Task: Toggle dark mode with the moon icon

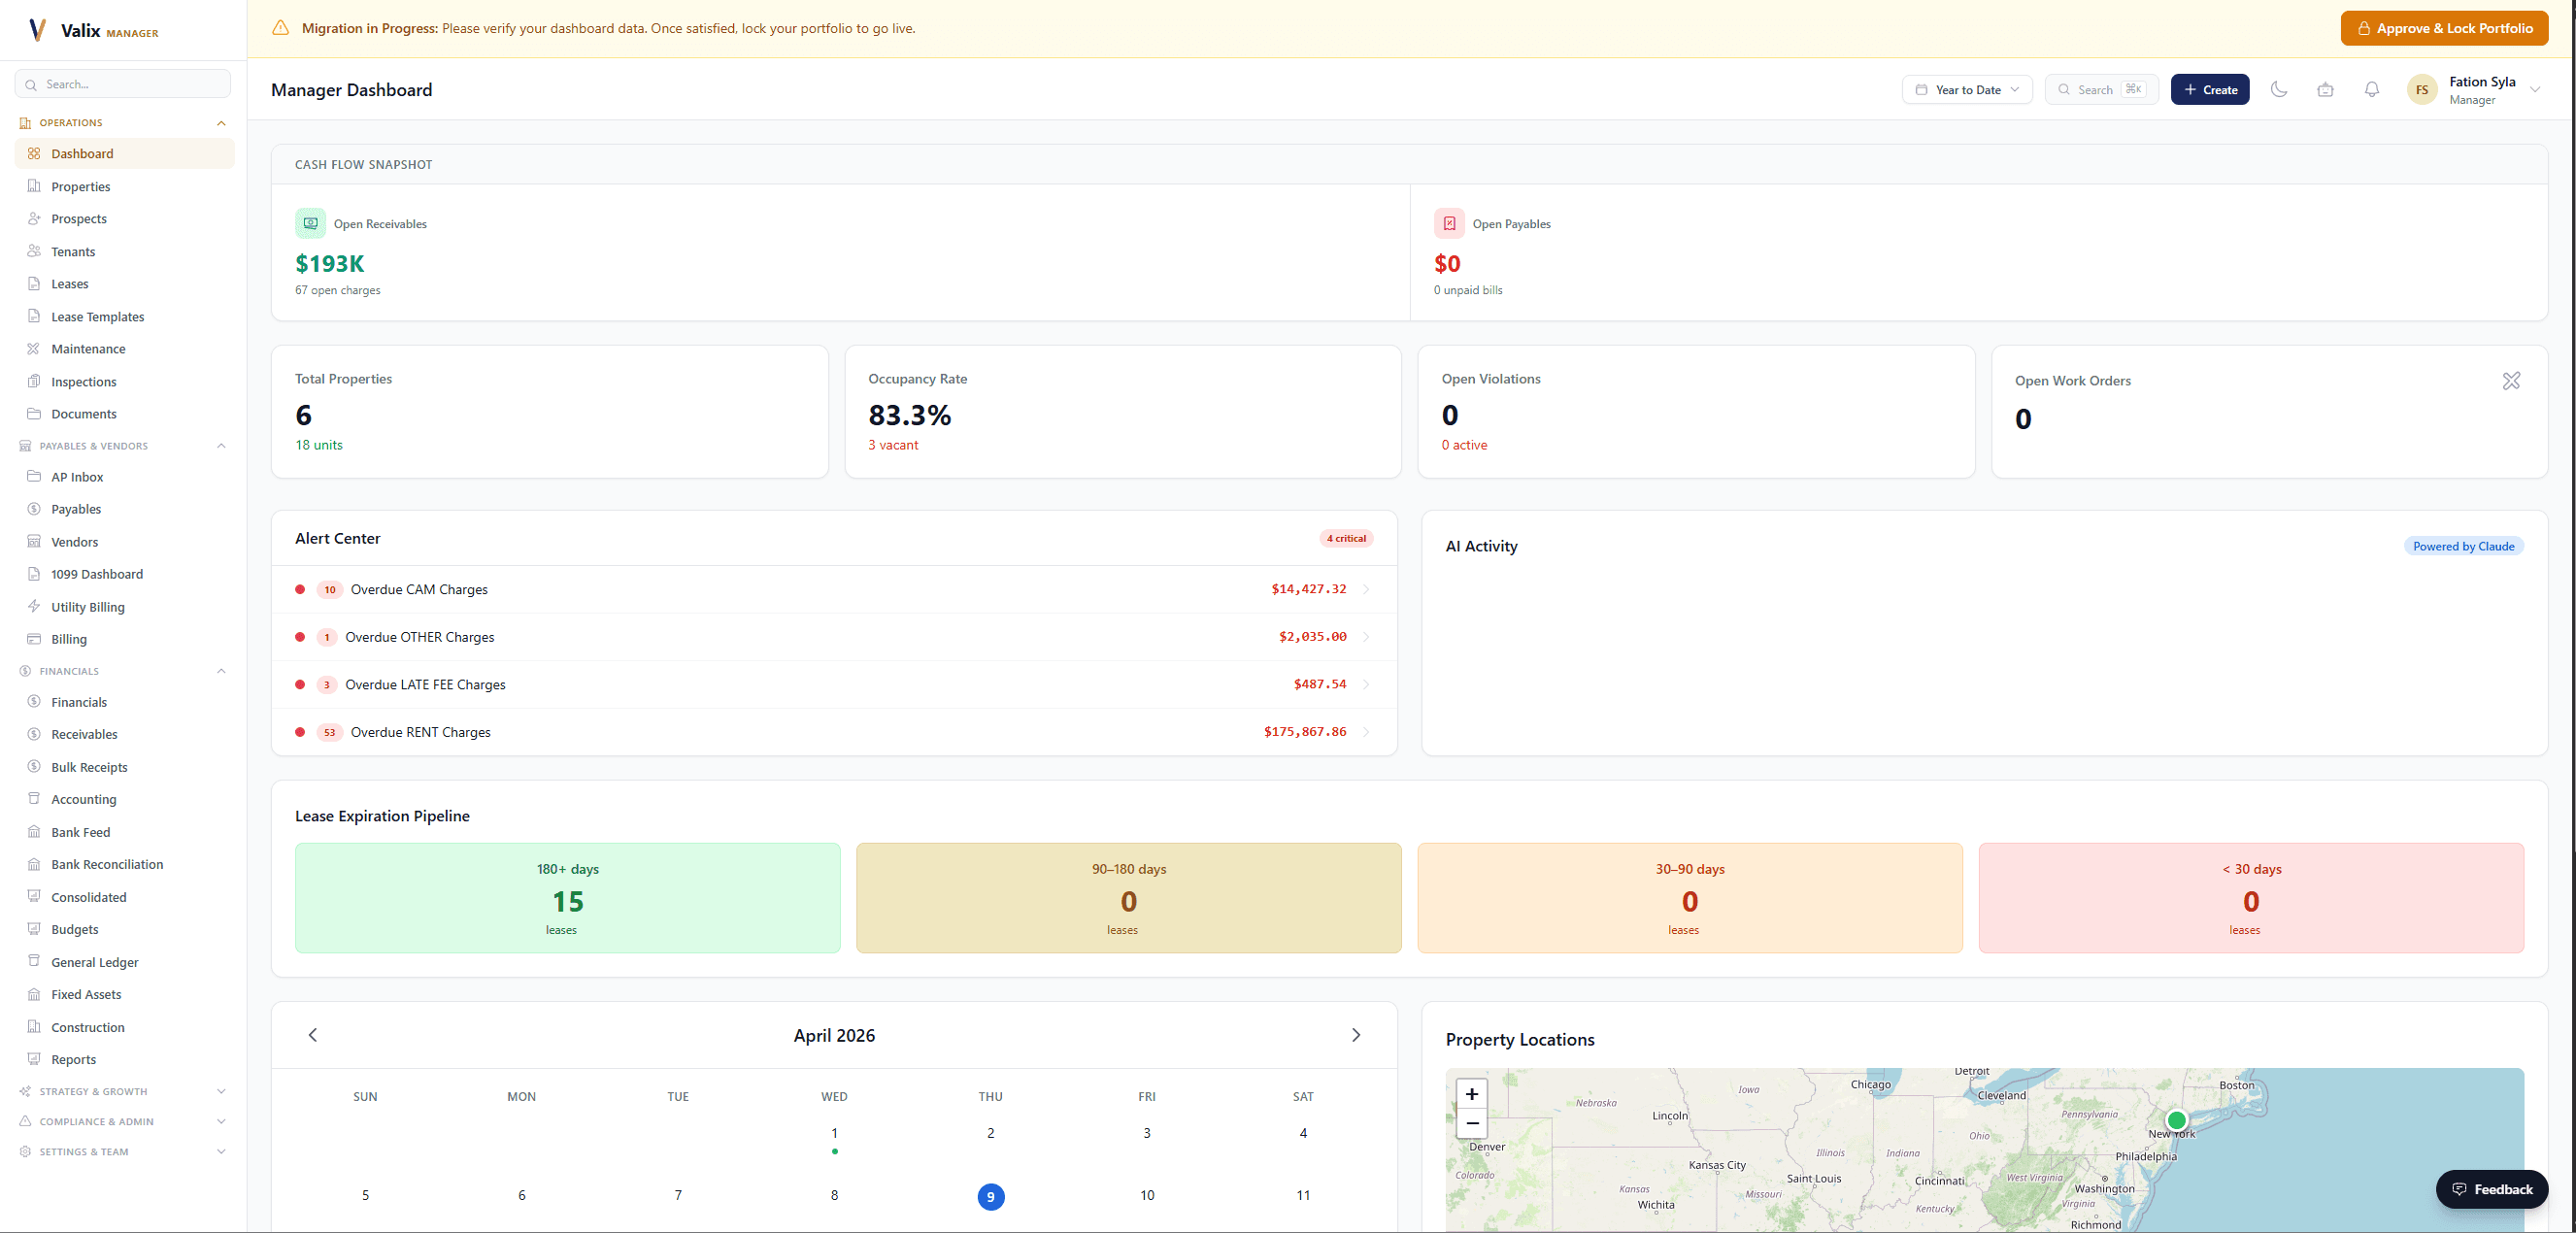Action: click(x=2279, y=89)
